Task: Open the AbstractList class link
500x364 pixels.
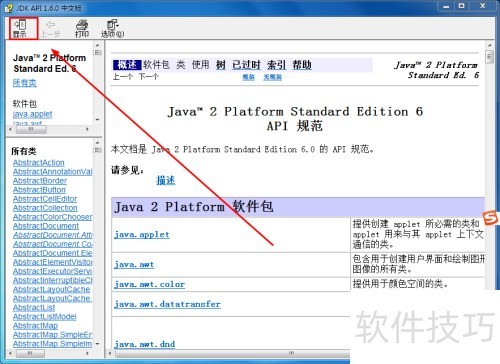Action: click(x=34, y=307)
